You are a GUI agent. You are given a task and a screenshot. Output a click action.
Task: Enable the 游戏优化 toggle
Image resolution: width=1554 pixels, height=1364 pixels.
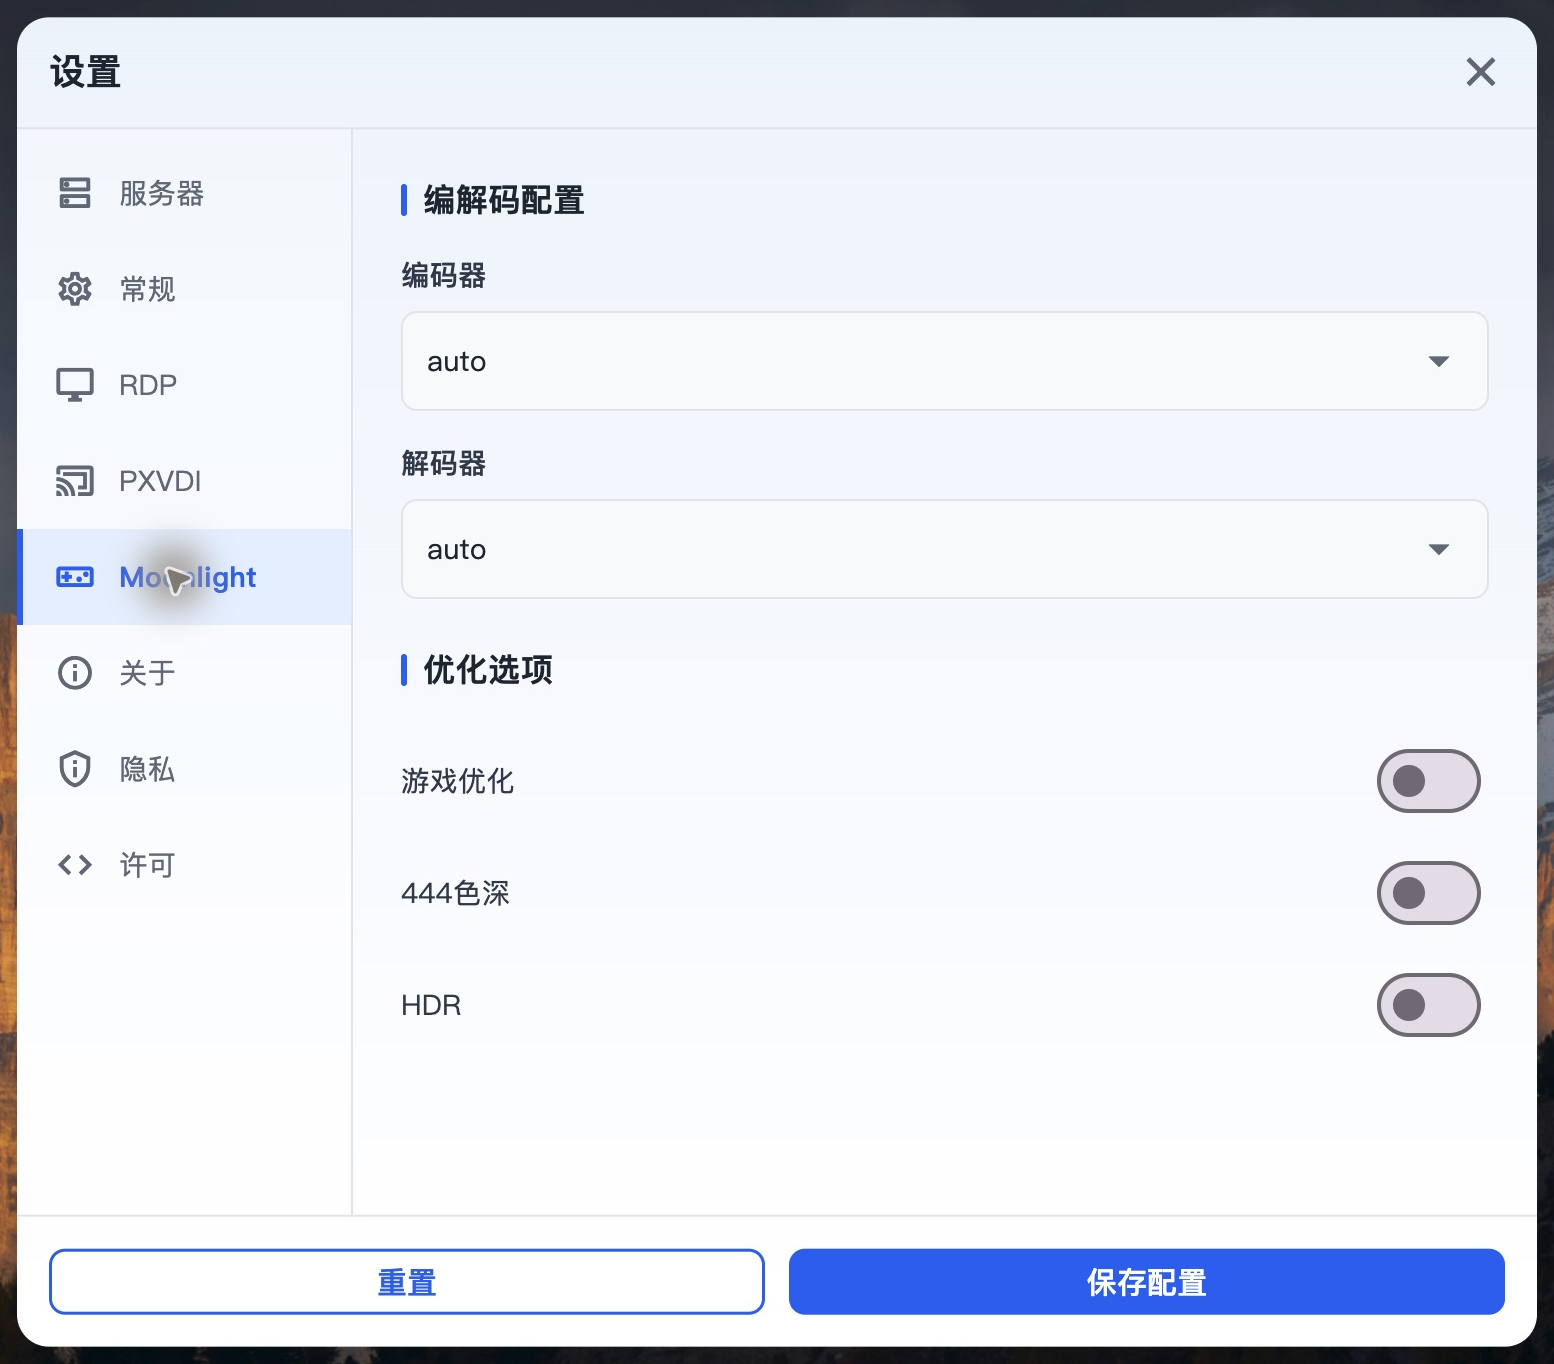coord(1429,781)
